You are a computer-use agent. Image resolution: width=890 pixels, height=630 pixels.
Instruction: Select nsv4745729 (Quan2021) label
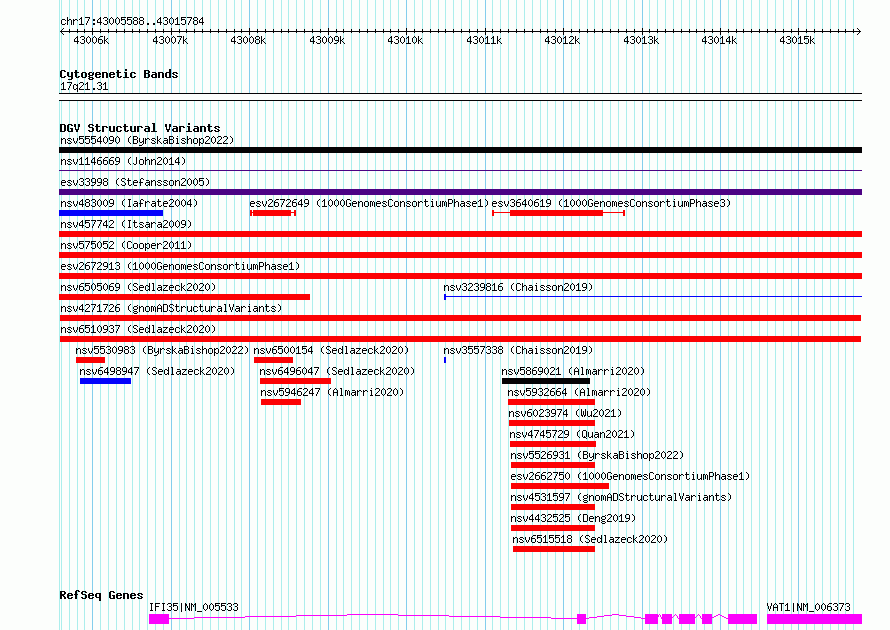pyautogui.click(x=572, y=434)
